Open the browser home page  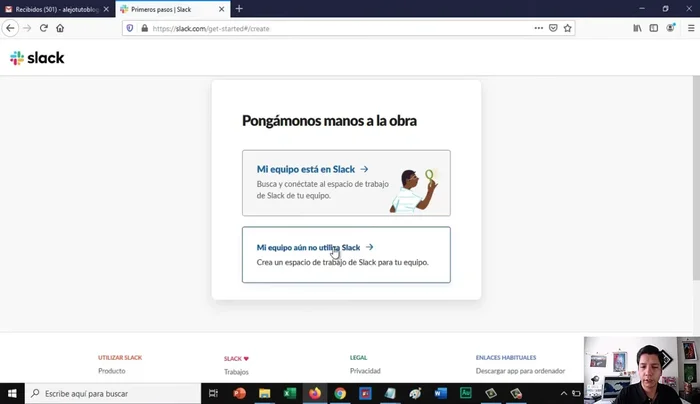point(60,28)
